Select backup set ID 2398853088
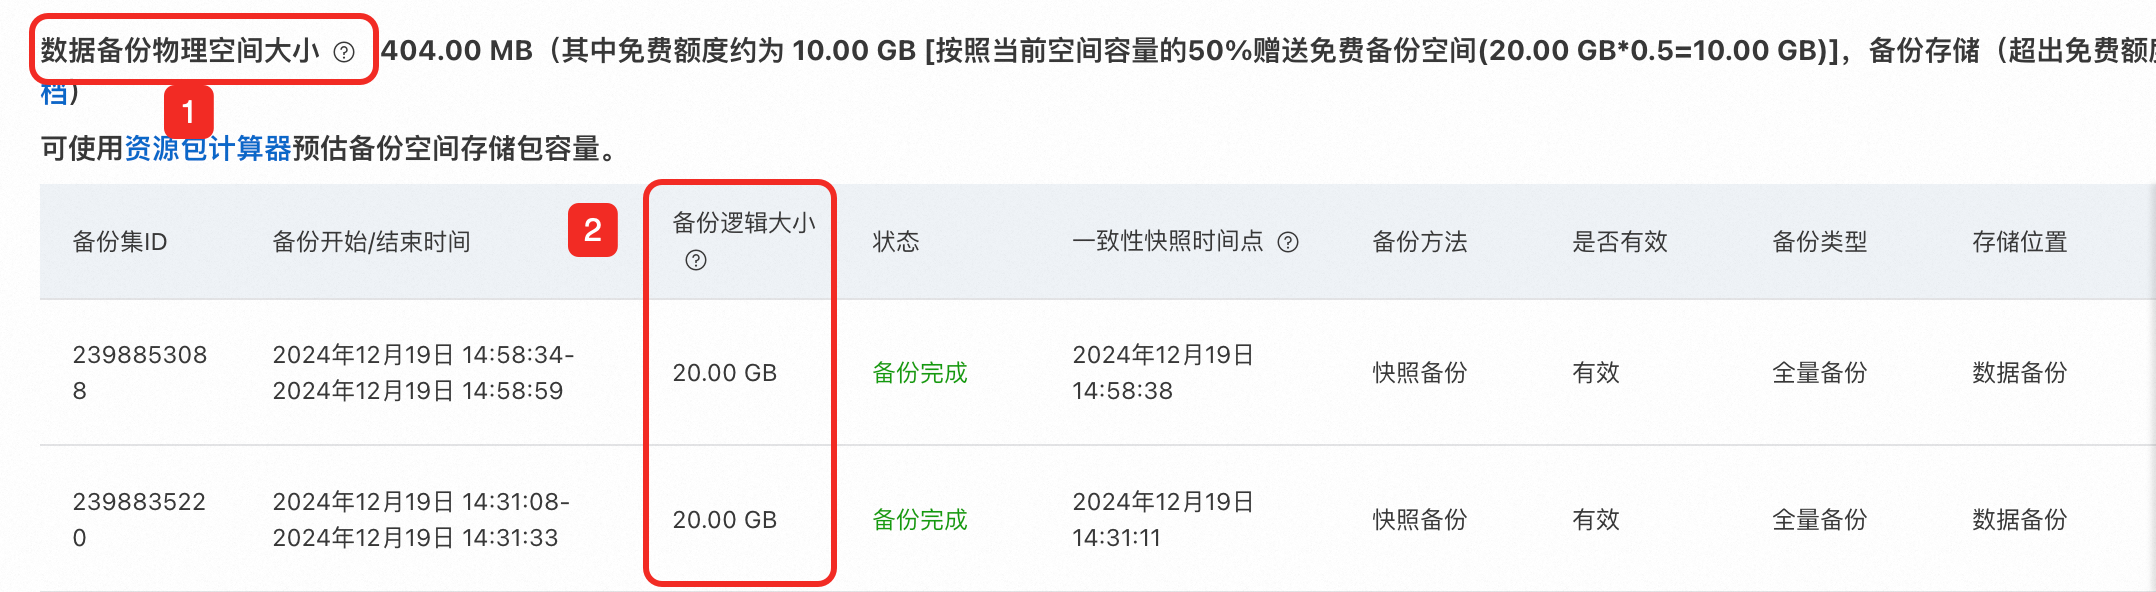This screenshot has height=592, width=2156. (139, 372)
